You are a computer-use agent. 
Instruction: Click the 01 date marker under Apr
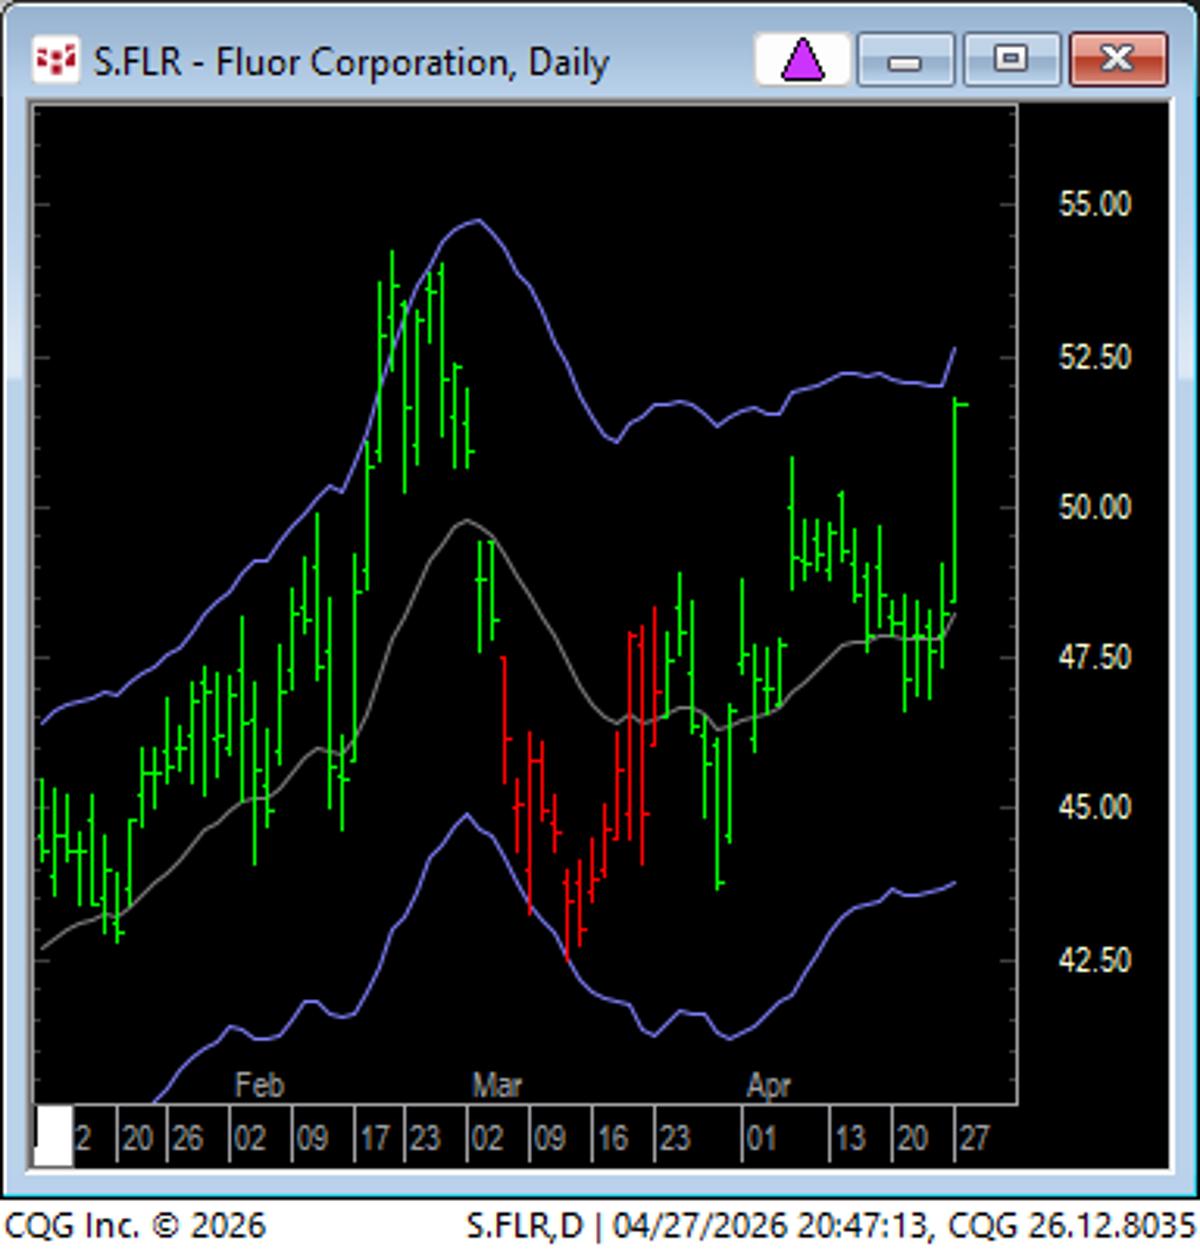click(760, 1137)
